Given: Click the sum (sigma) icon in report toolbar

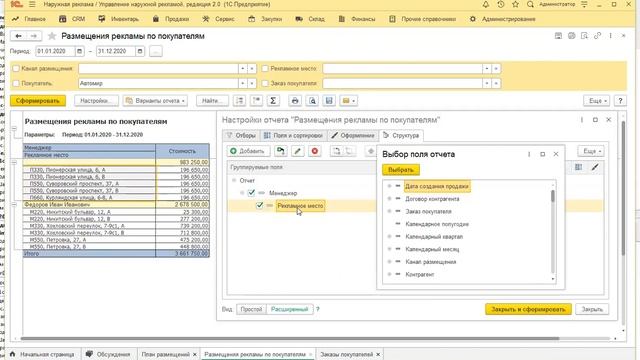Looking at the screenshot, I should coord(273,100).
